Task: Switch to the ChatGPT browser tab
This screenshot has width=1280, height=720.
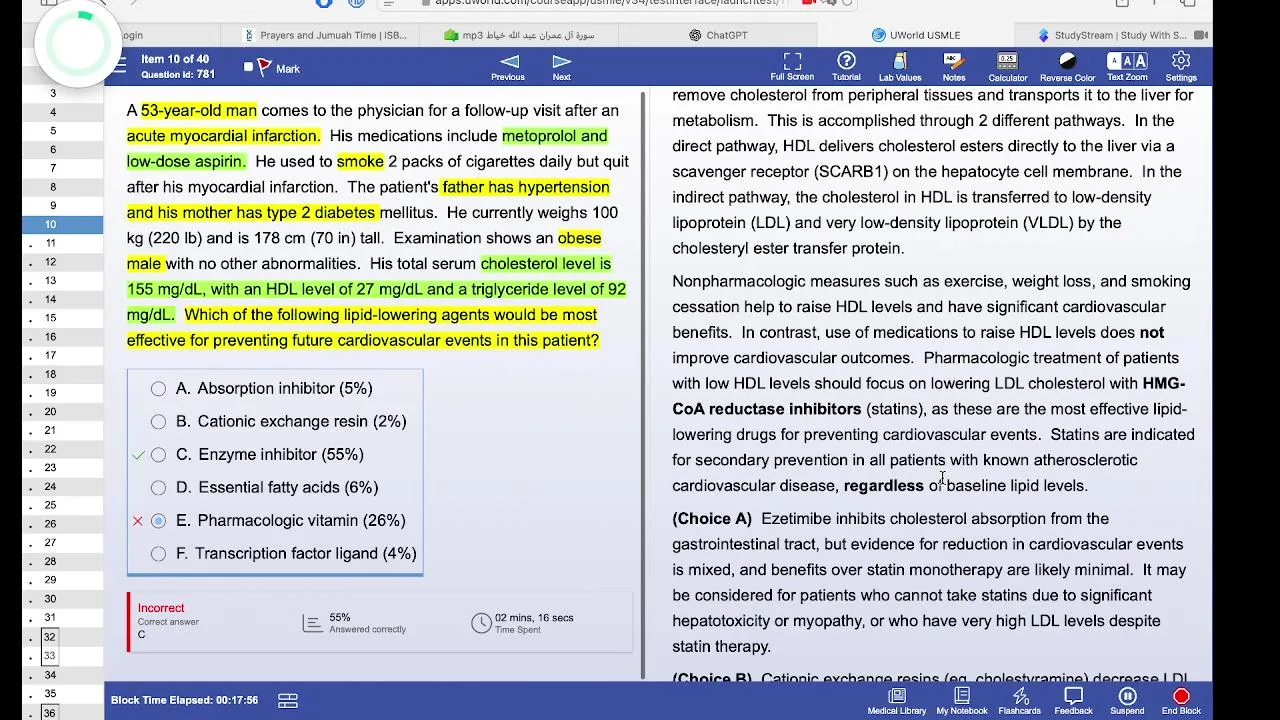Action: 718,35
